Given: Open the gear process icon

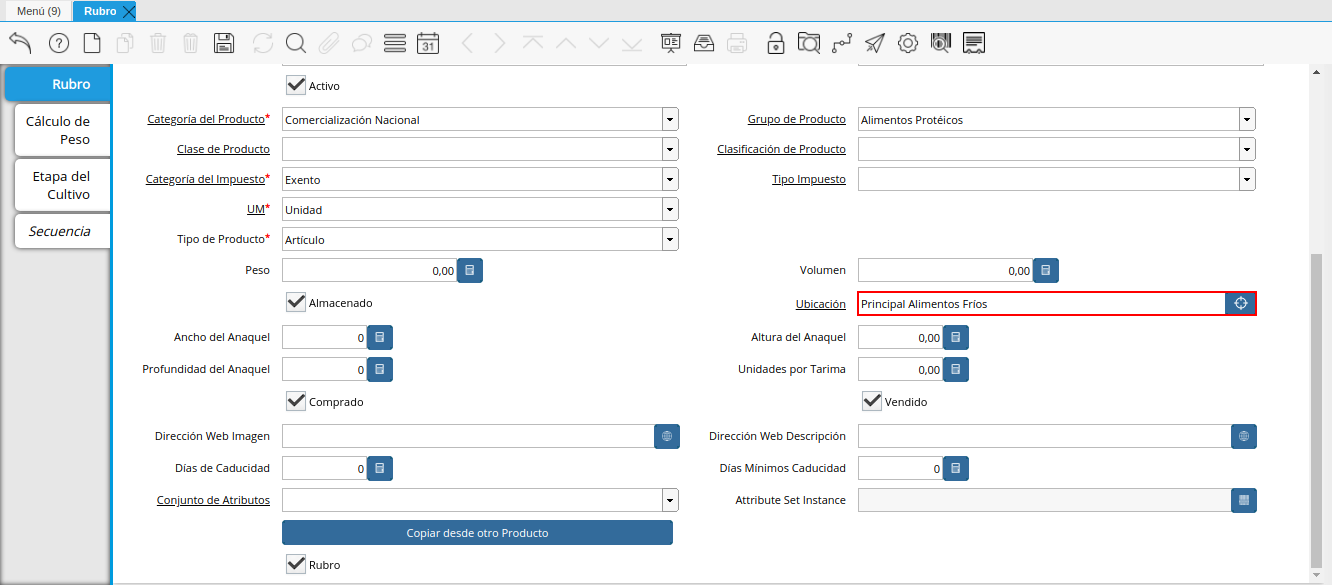Looking at the screenshot, I should [x=908, y=43].
